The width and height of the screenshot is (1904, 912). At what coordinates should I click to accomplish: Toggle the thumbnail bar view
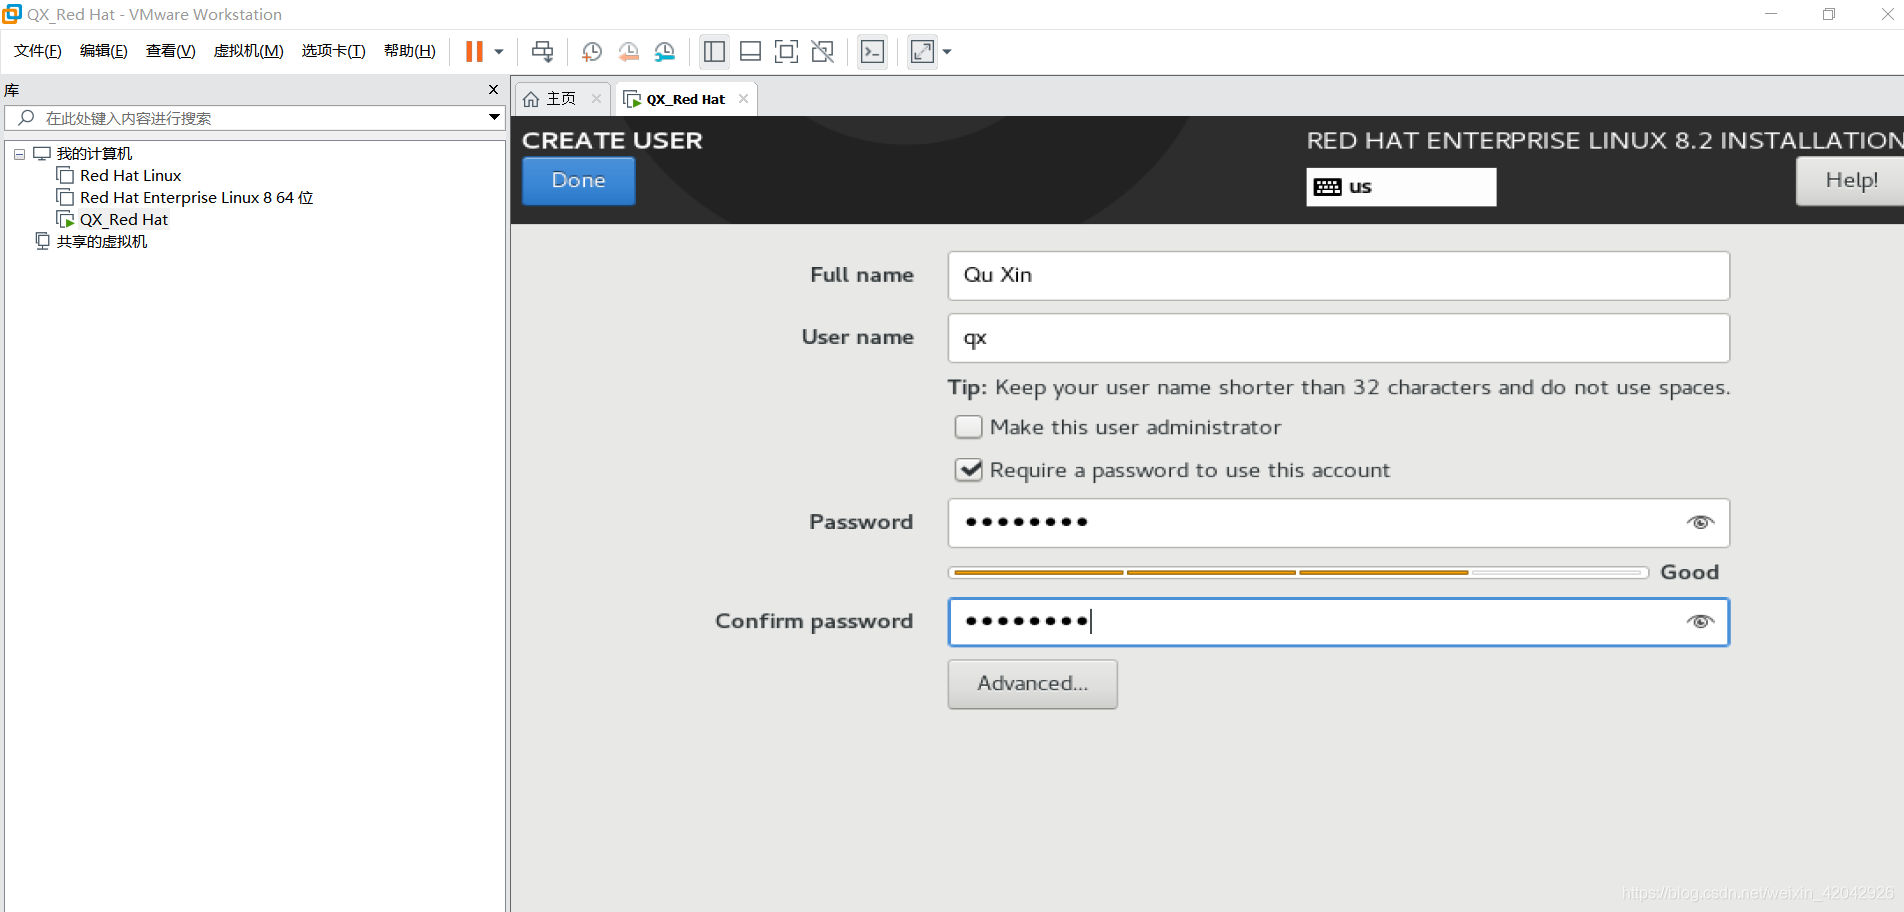[751, 52]
